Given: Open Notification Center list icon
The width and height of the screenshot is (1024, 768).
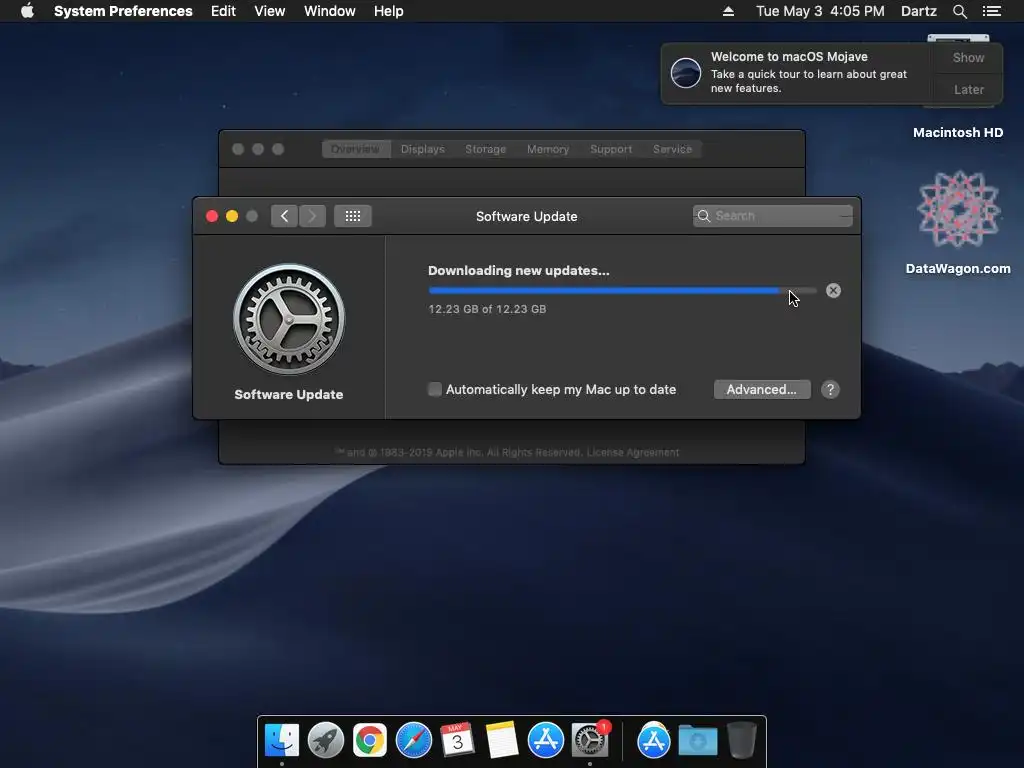Looking at the screenshot, I should pyautogui.click(x=991, y=11).
